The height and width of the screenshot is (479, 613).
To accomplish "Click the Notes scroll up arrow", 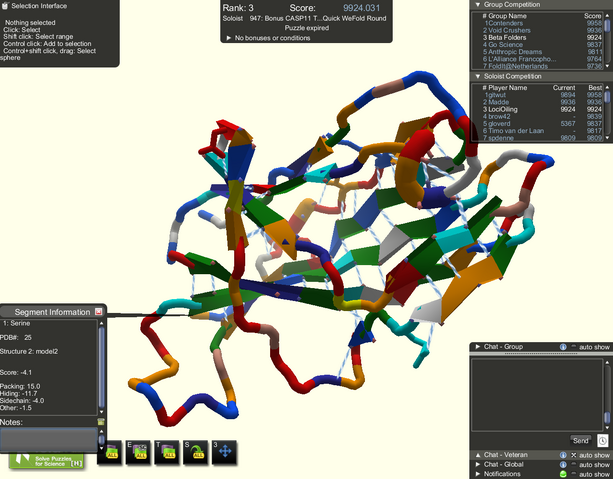I will (x=101, y=431).
